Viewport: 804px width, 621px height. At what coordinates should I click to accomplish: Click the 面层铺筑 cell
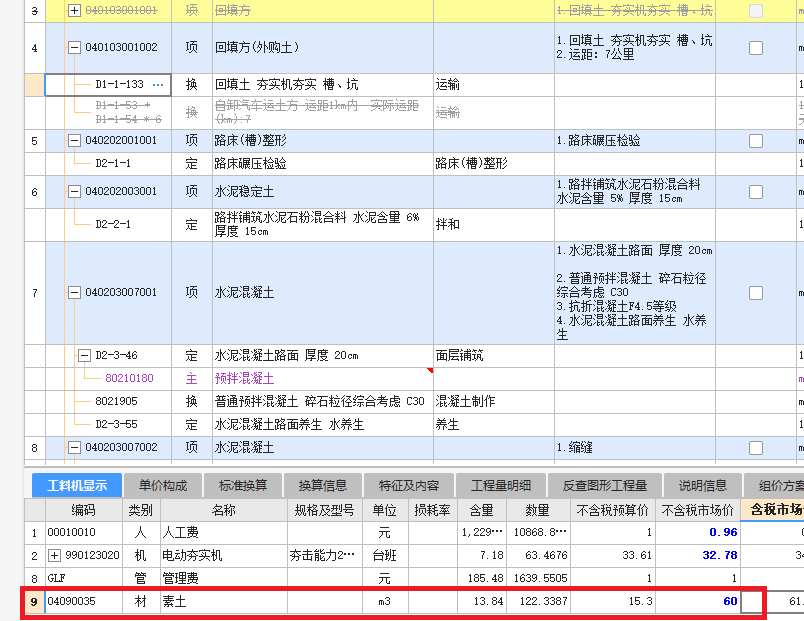494,355
